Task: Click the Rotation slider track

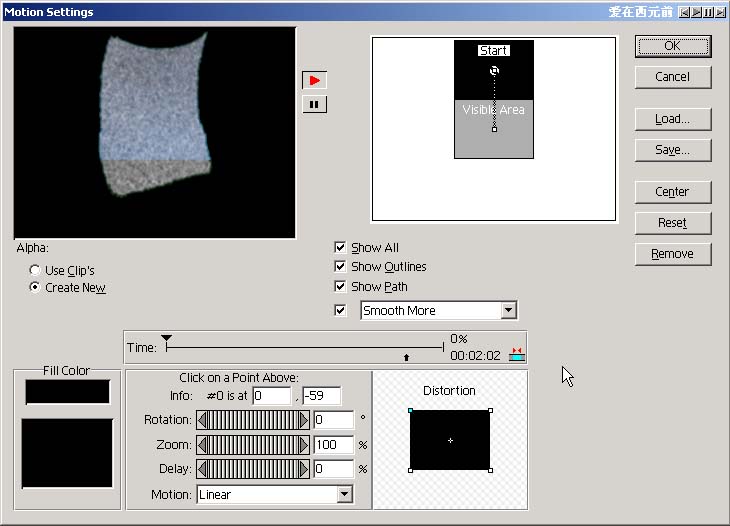Action: click(253, 420)
